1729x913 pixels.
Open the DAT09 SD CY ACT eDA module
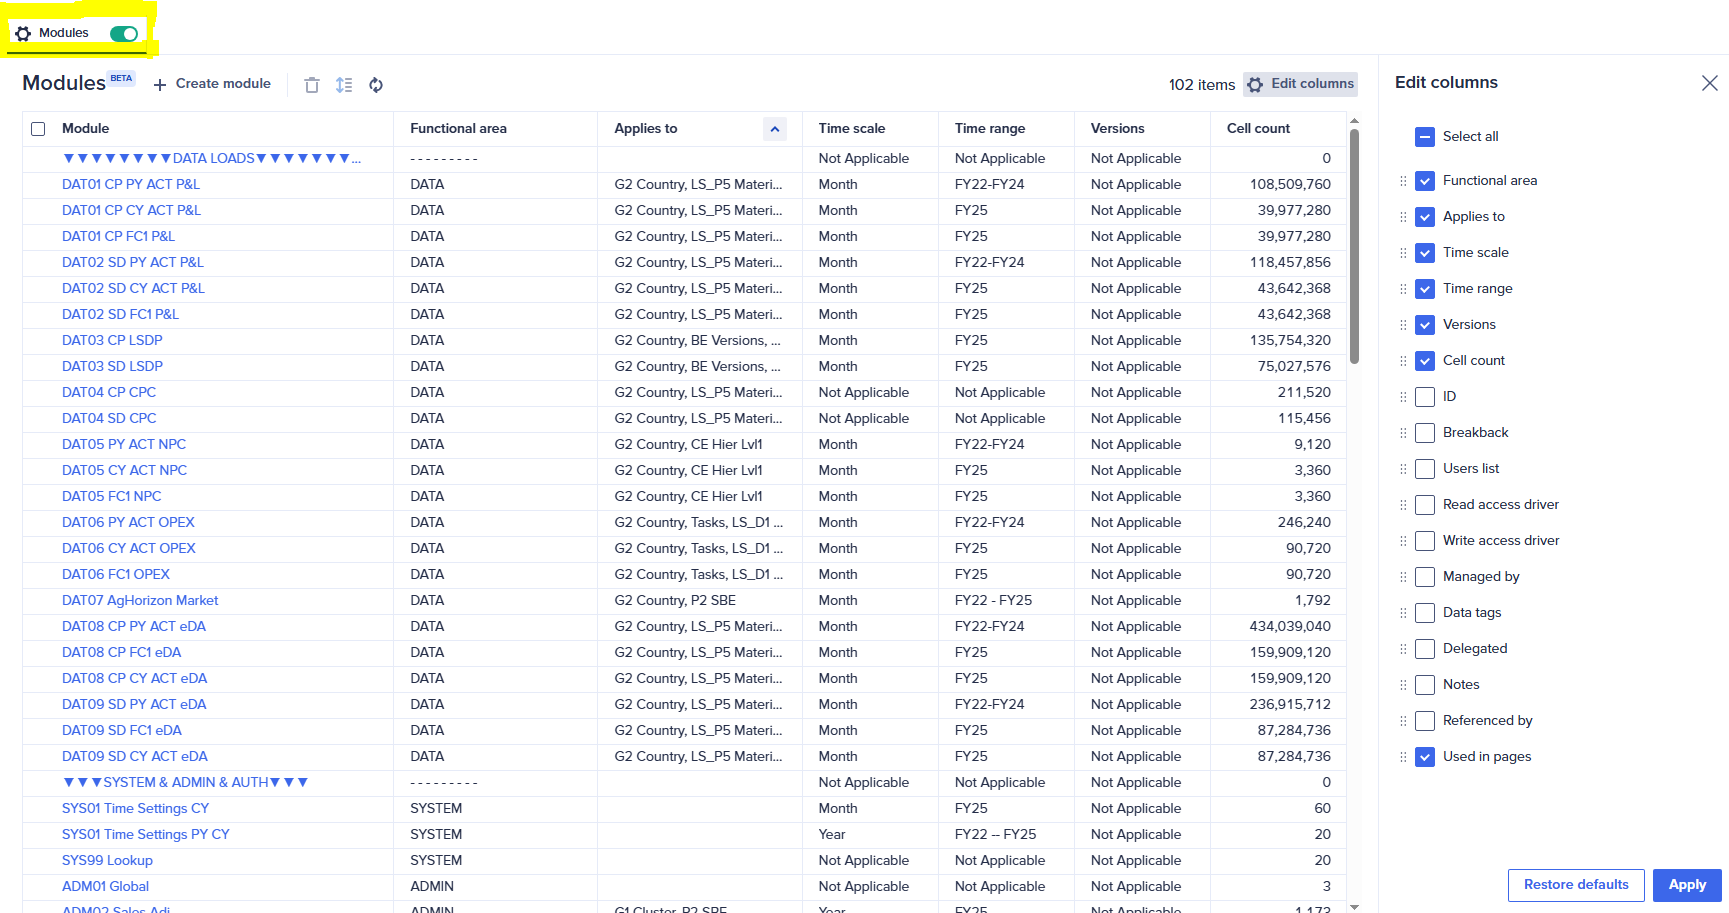(135, 757)
